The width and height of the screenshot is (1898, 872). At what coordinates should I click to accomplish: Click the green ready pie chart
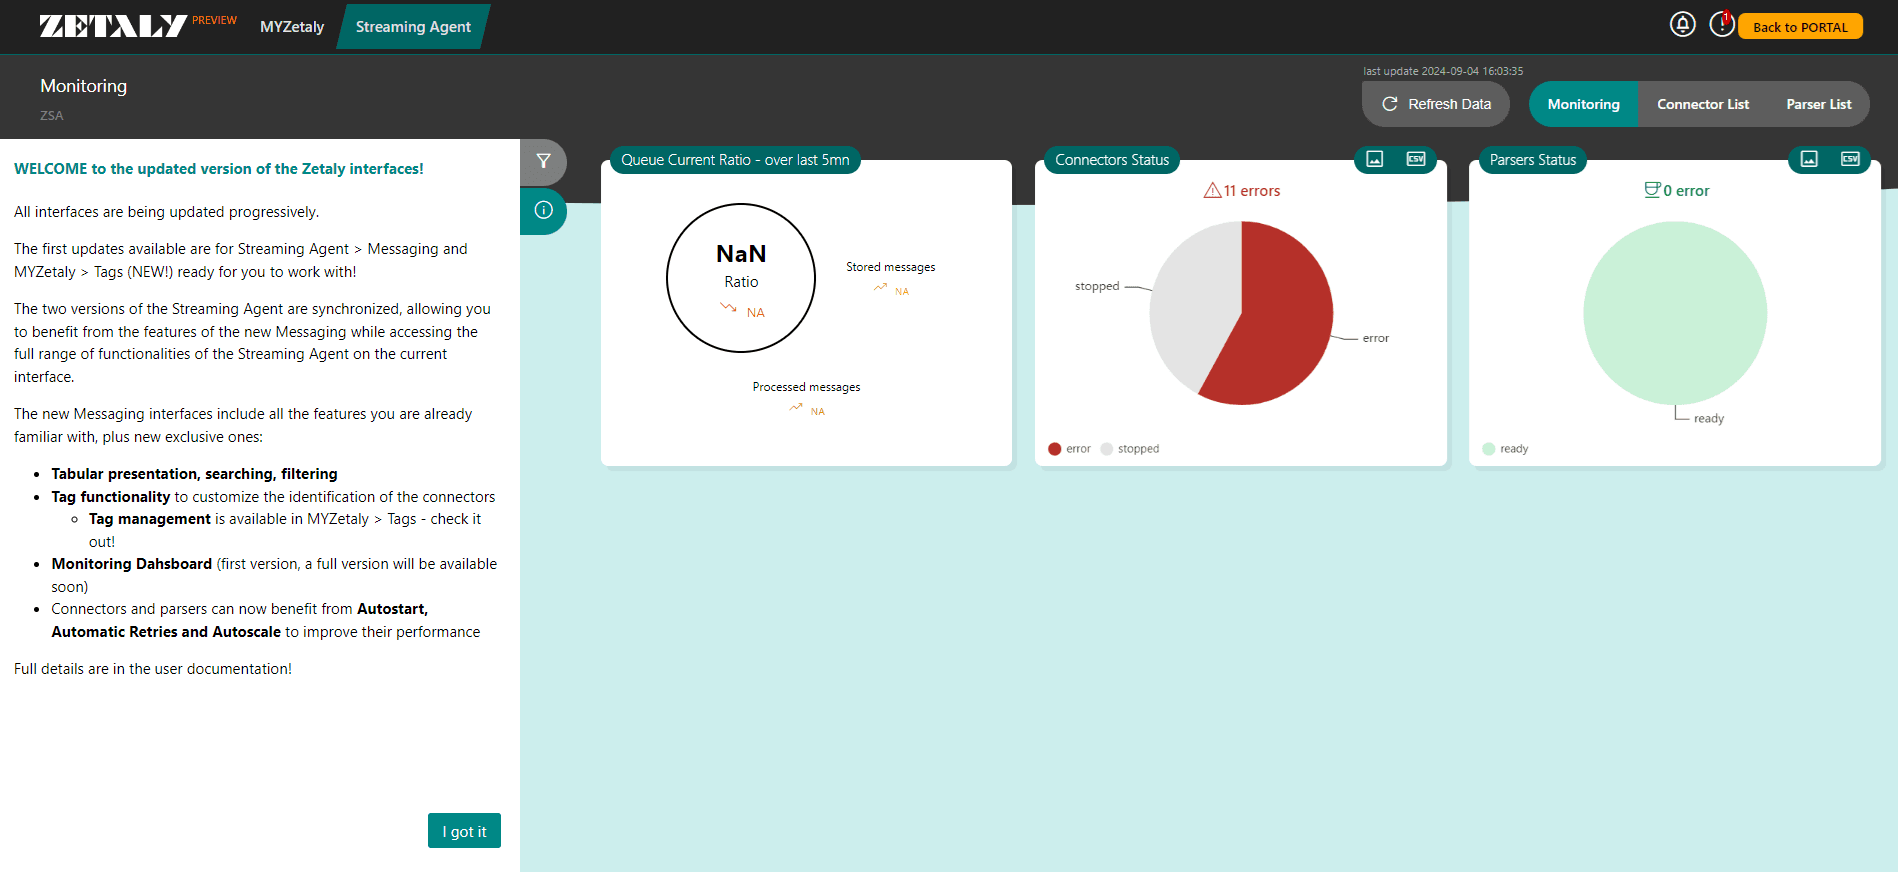[x=1675, y=313]
